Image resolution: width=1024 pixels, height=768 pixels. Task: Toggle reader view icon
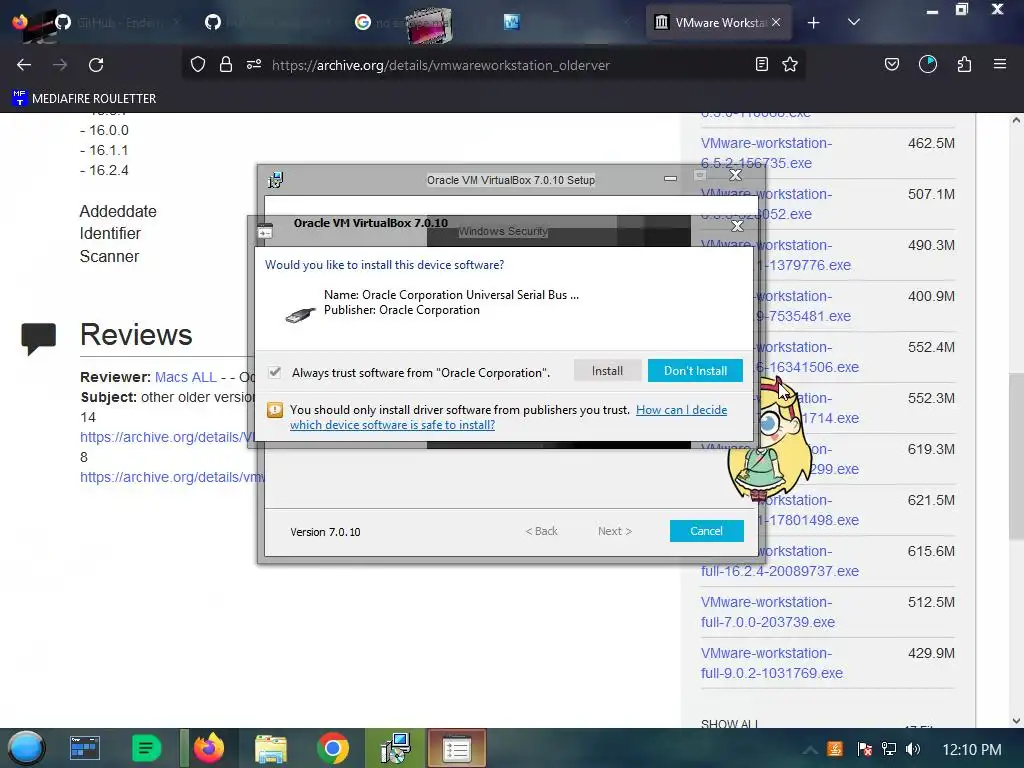[761, 64]
